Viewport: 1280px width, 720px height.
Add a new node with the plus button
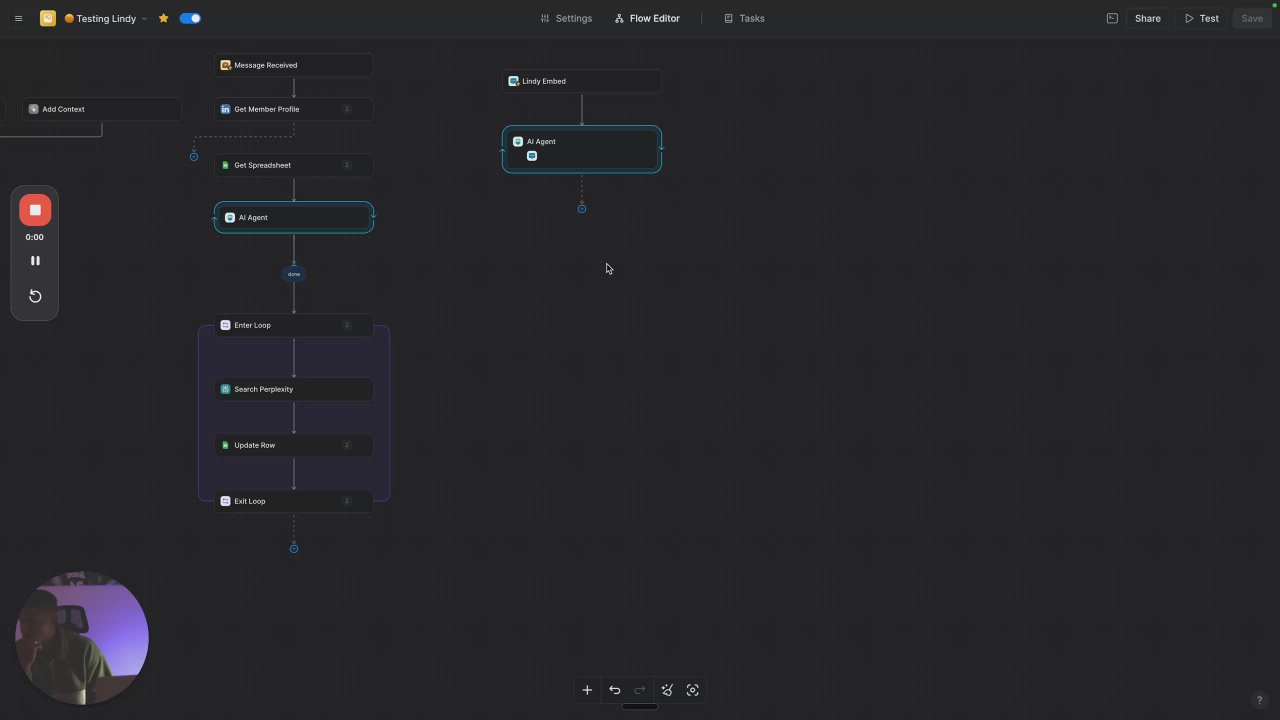click(587, 690)
